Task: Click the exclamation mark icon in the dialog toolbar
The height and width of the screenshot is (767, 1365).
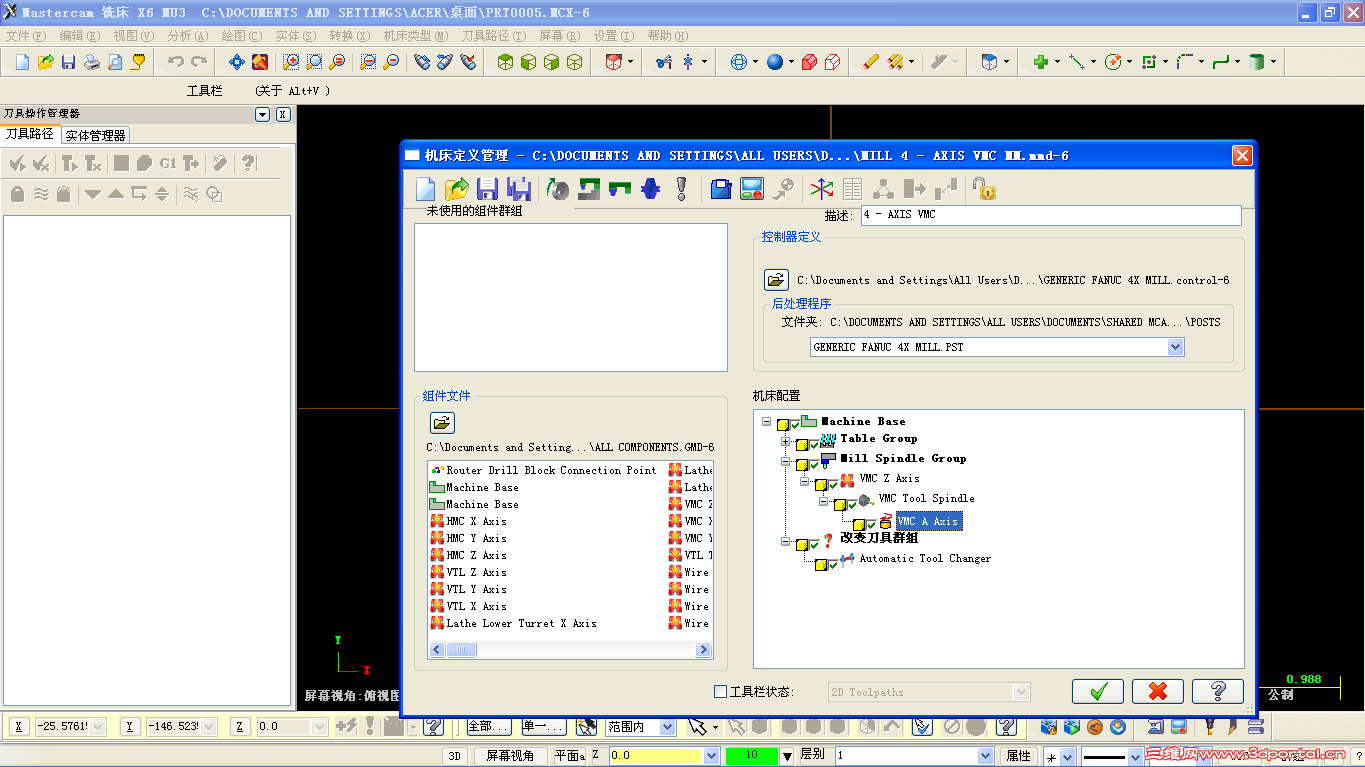Action: (682, 189)
